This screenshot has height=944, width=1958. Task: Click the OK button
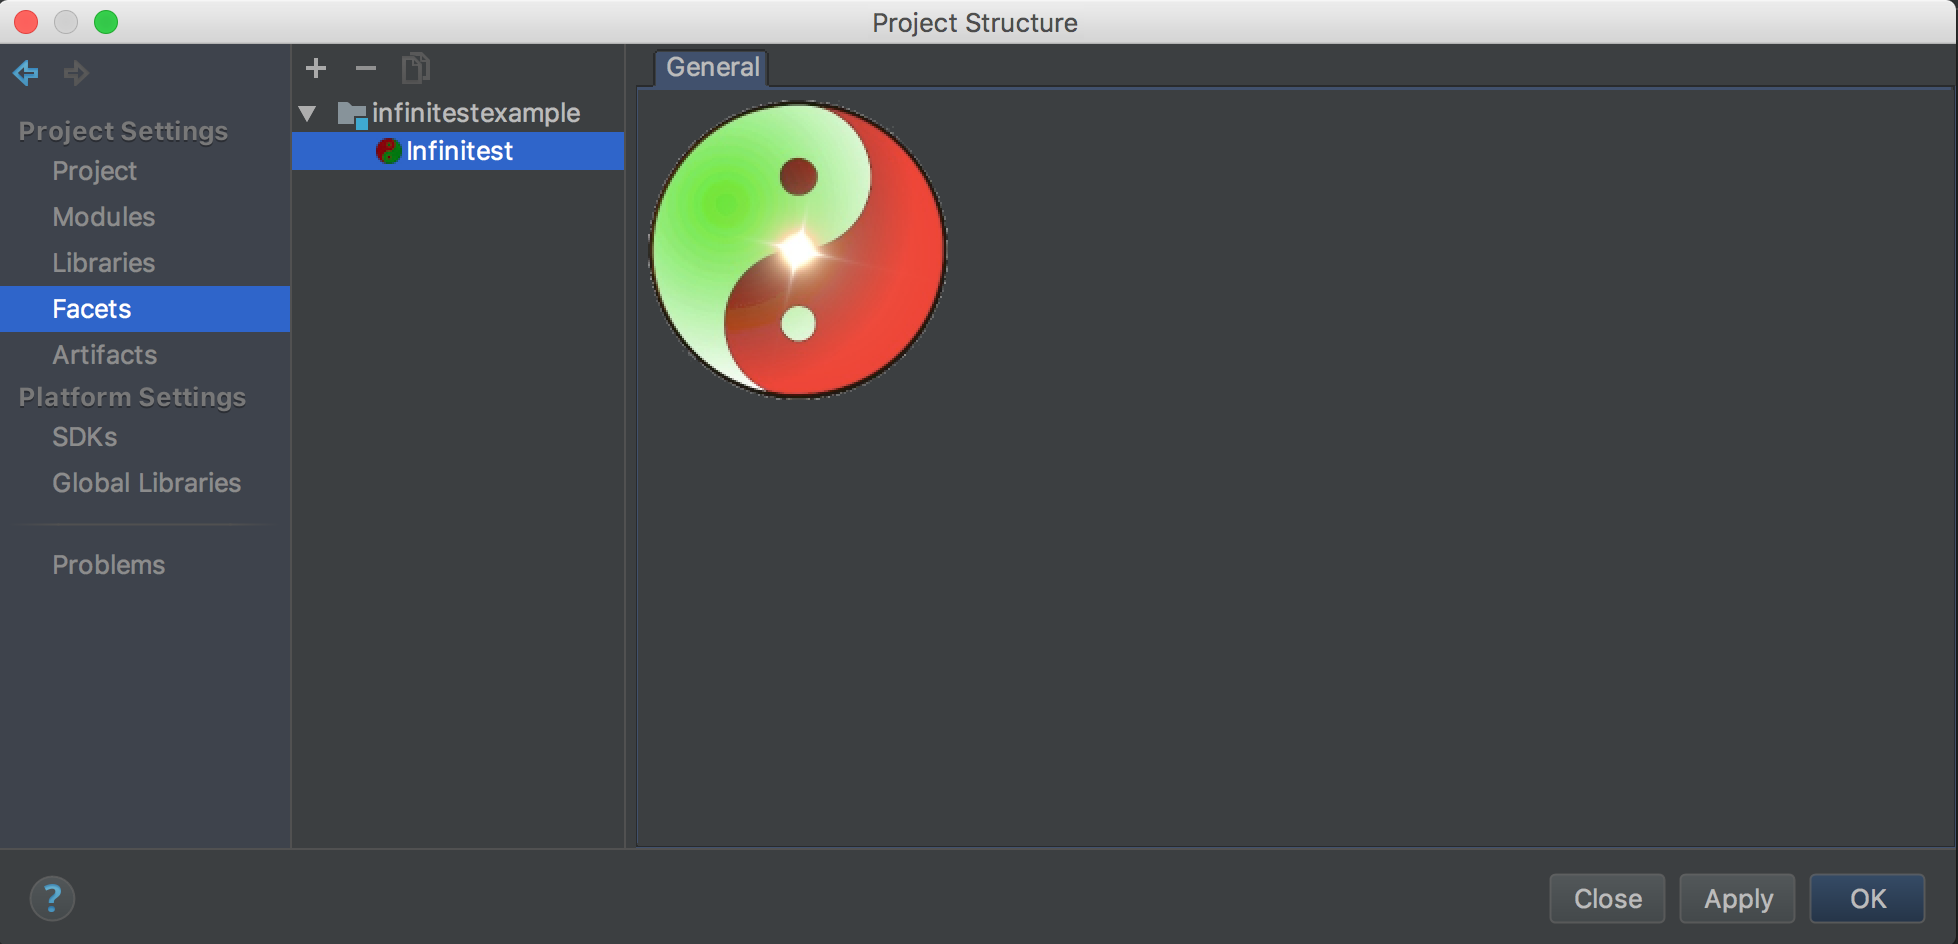pyautogui.click(x=1868, y=898)
